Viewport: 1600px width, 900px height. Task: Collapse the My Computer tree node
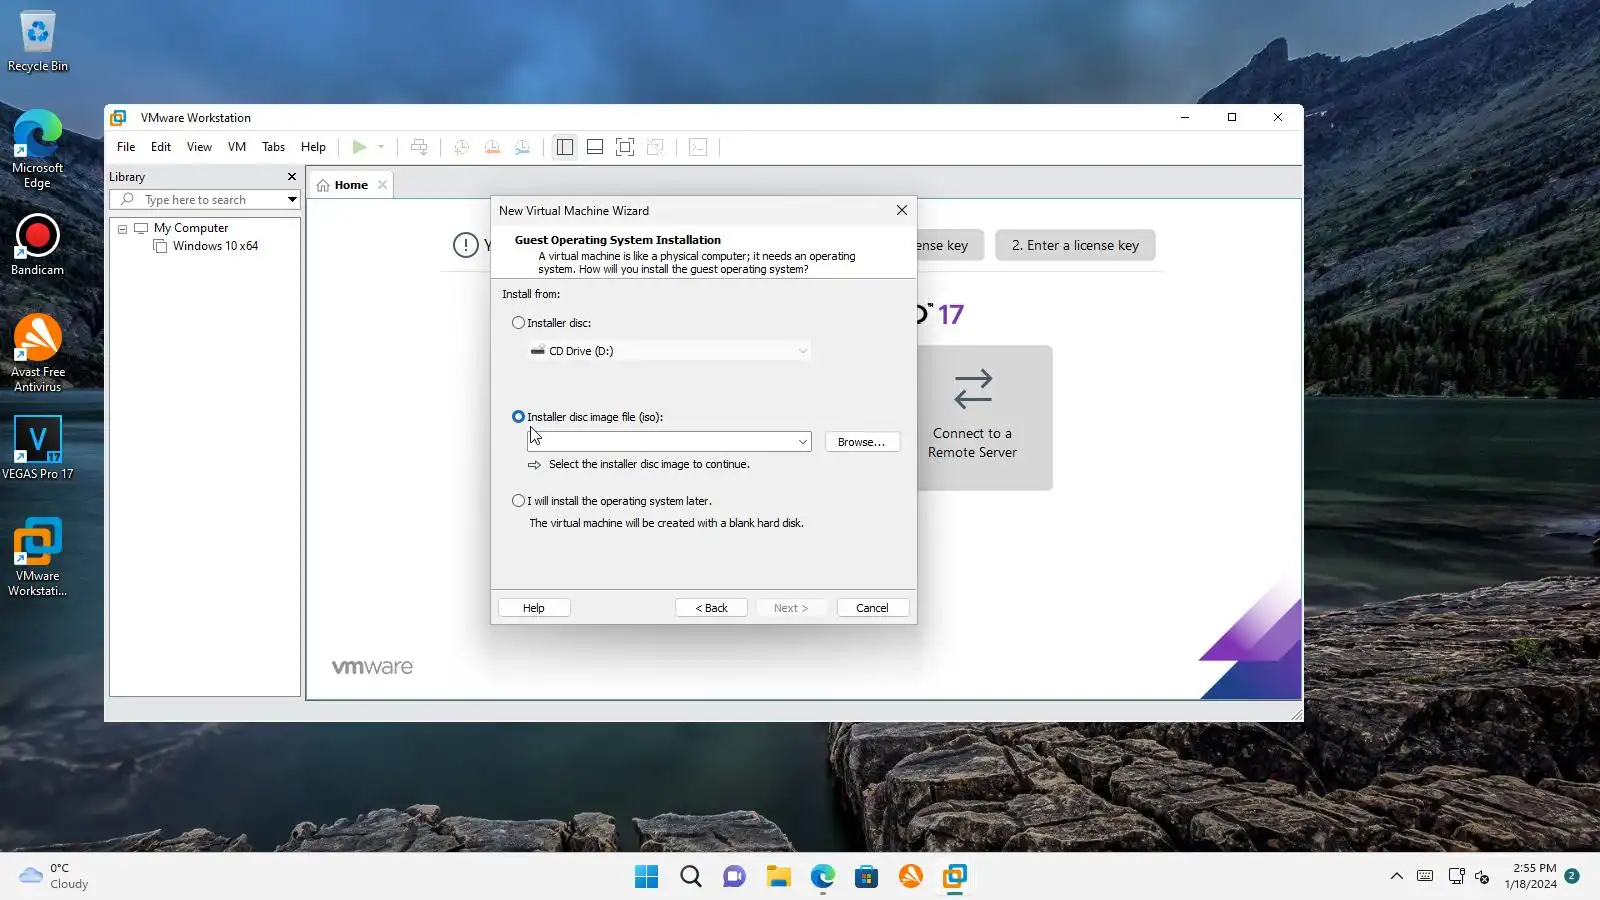[x=123, y=229]
